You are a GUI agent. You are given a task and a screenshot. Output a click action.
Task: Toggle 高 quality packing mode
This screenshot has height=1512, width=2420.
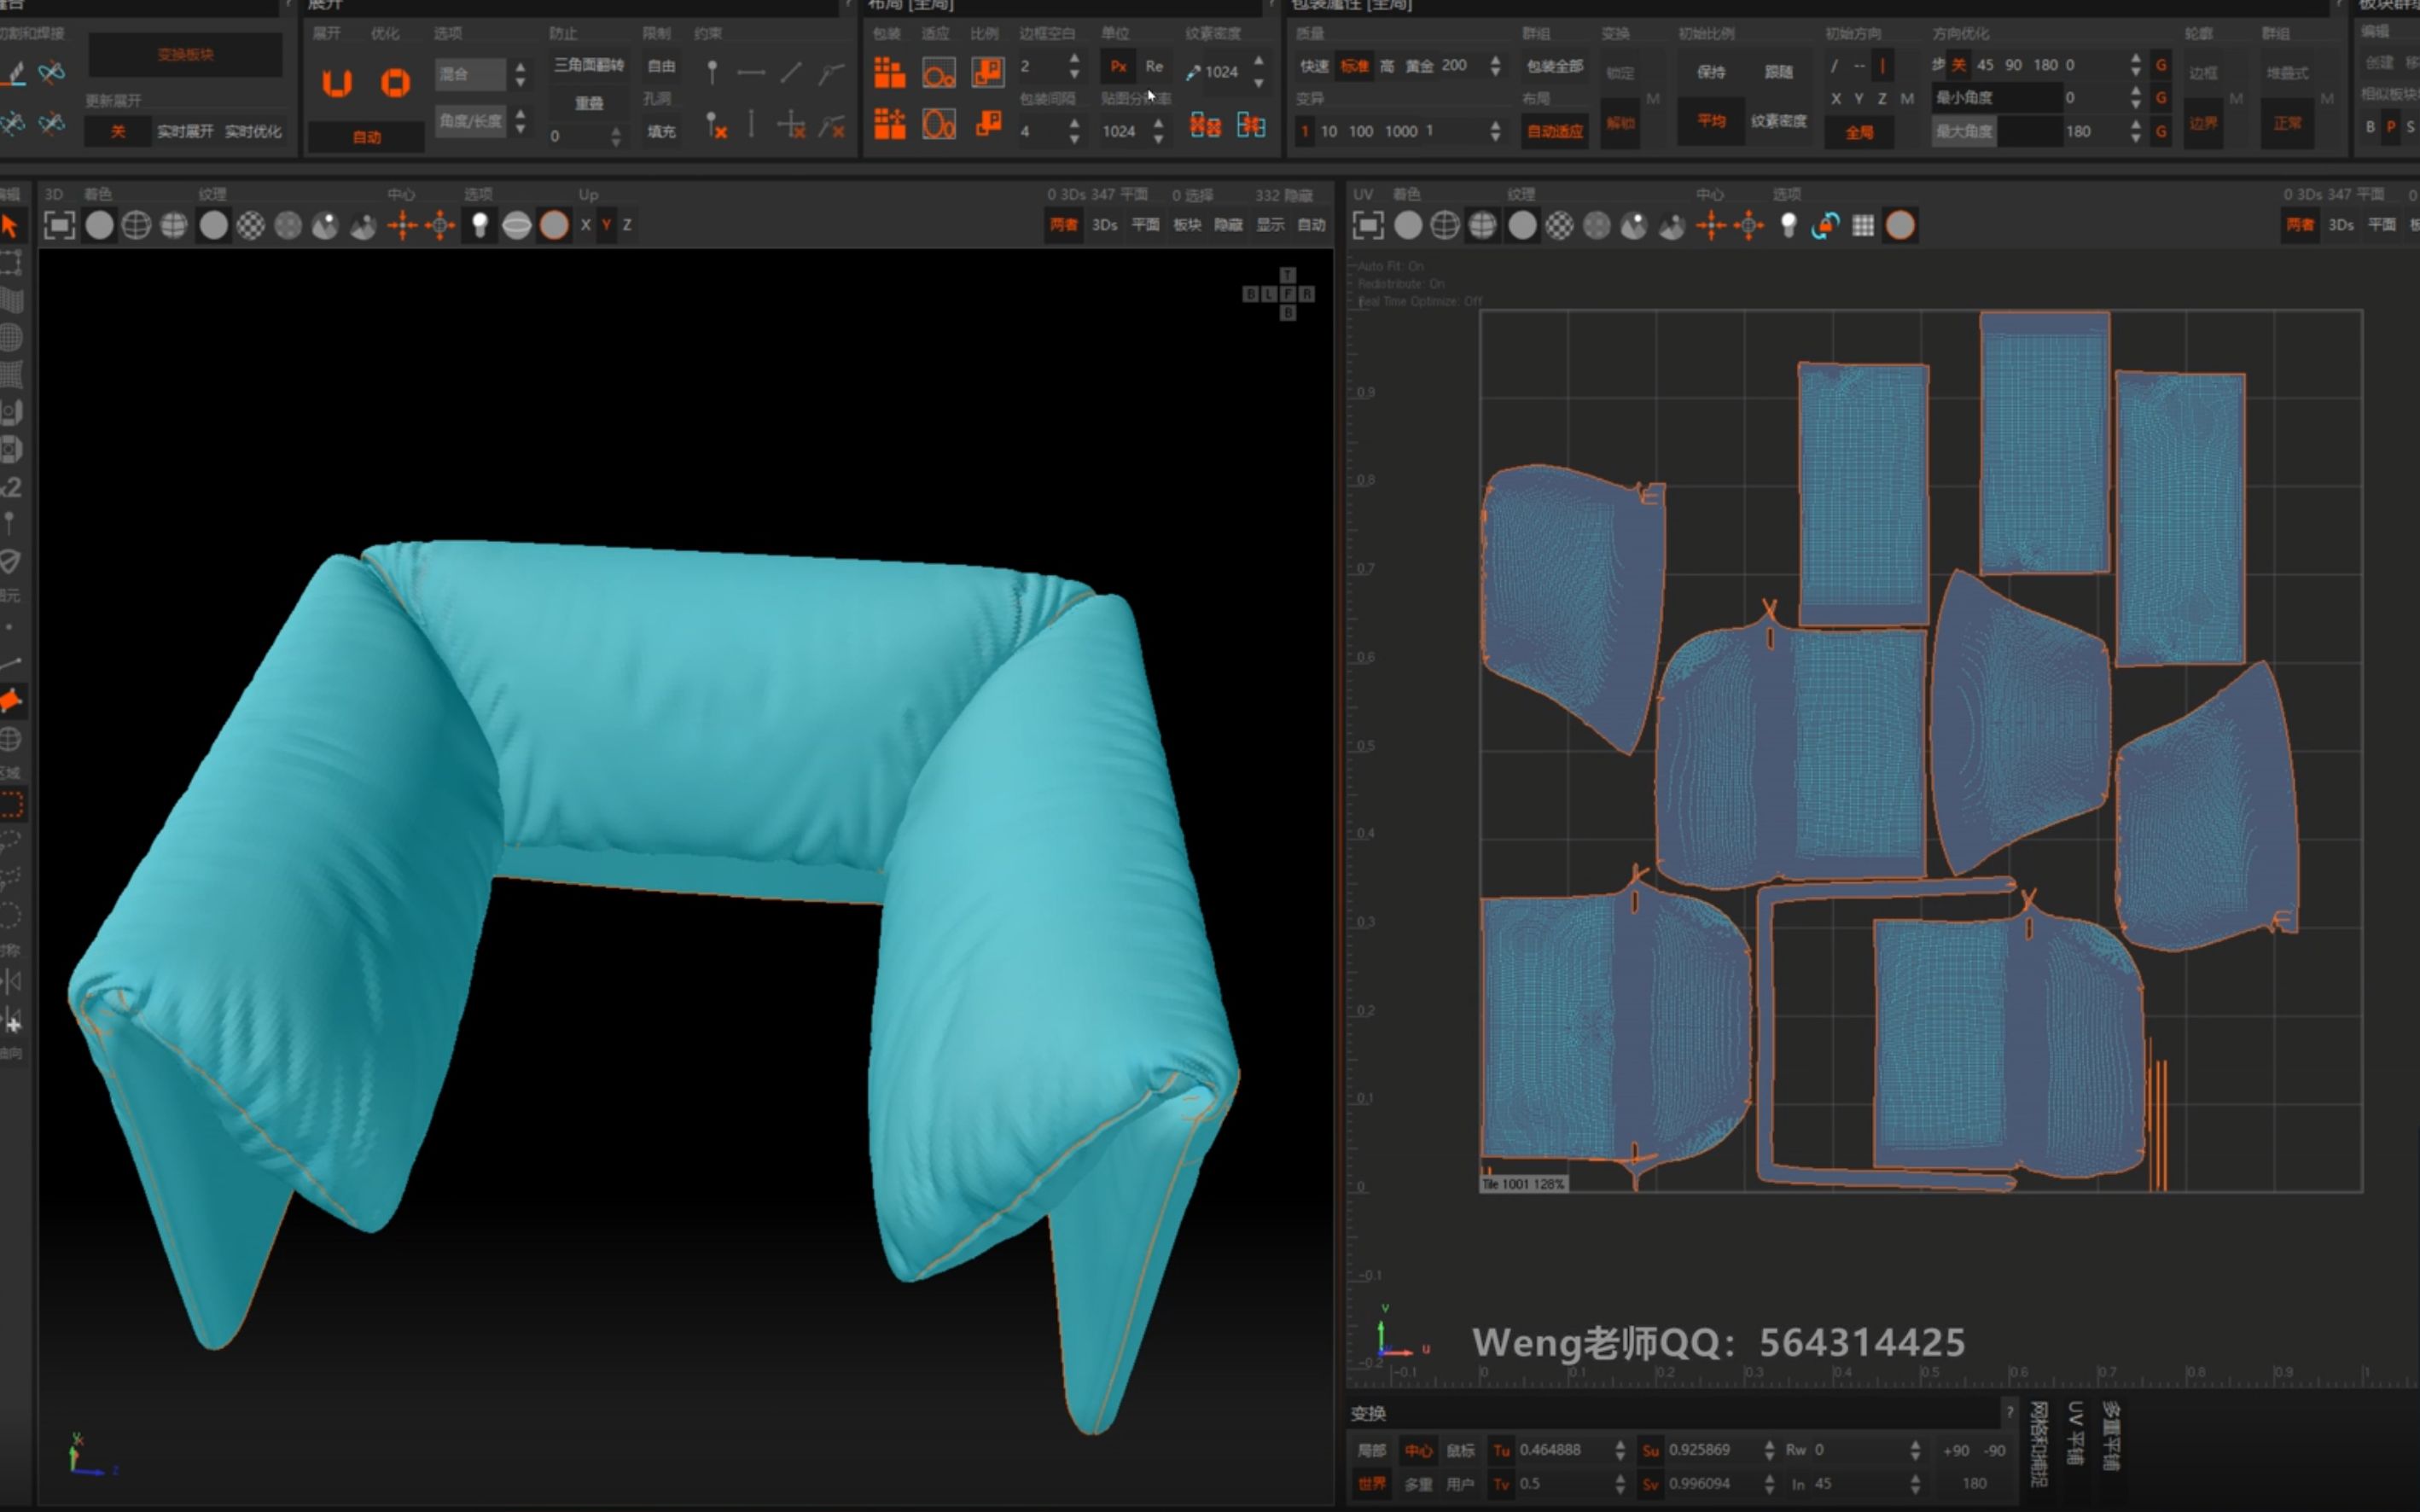coord(1387,66)
